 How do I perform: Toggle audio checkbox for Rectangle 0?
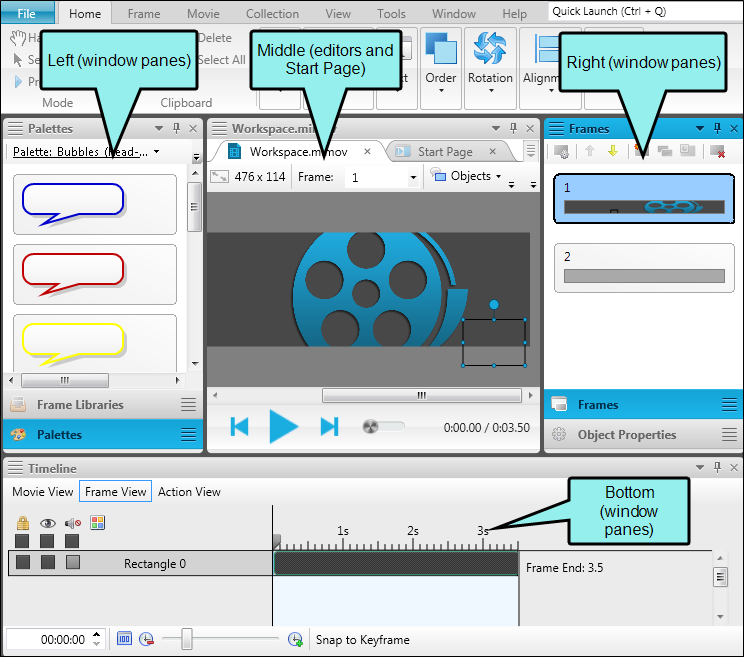[73, 562]
